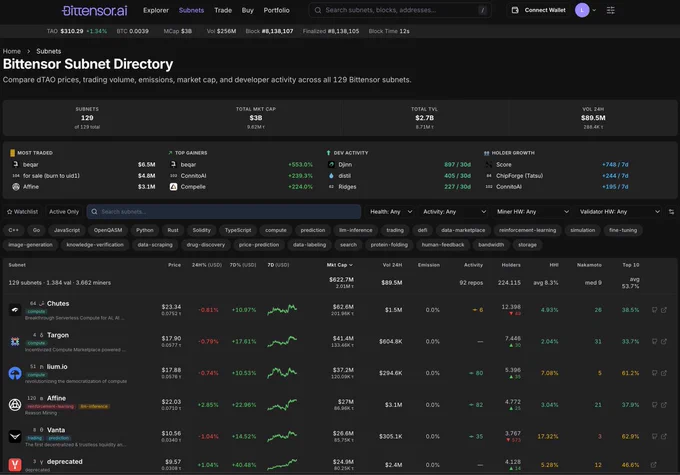Focus the Search subnets filter field
Image resolution: width=680 pixels, height=475 pixels.
[x=224, y=212]
